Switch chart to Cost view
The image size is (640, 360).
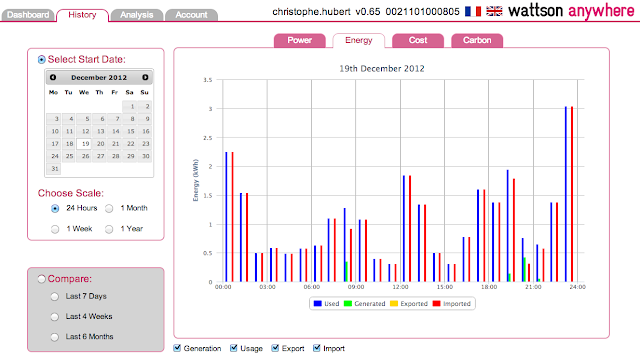click(x=418, y=40)
